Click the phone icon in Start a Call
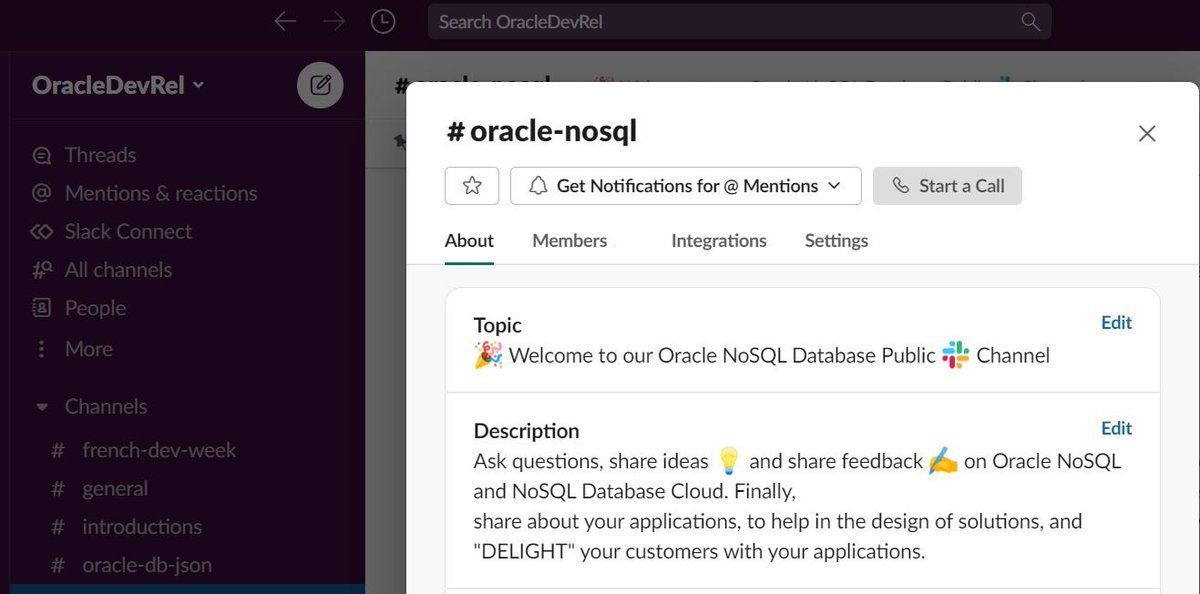 point(901,186)
